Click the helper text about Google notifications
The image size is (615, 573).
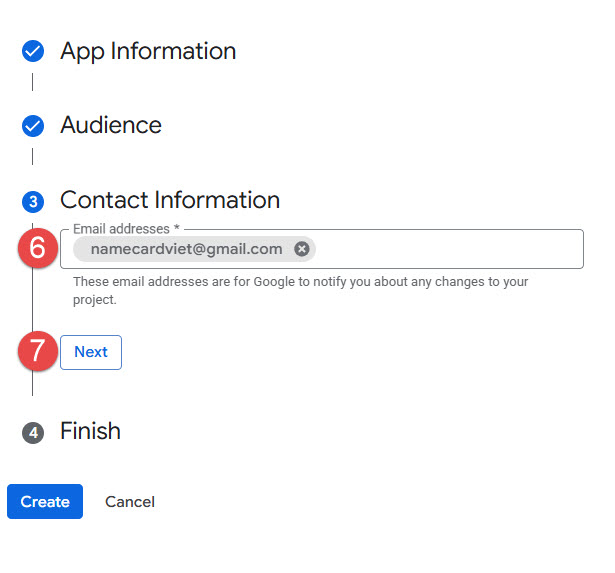300,290
